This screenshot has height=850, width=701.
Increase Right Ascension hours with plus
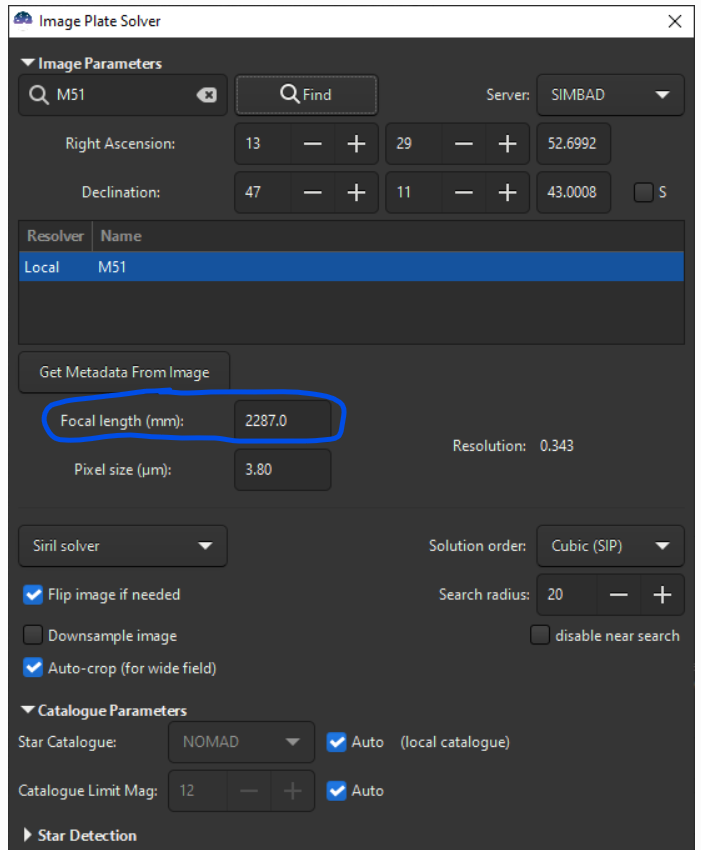click(x=356, y=144)
